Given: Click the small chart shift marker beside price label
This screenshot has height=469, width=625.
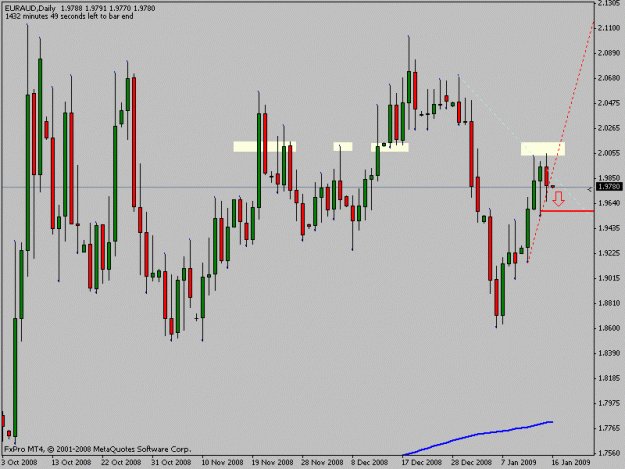Looking at the screenshot, I should pos(590,190).
